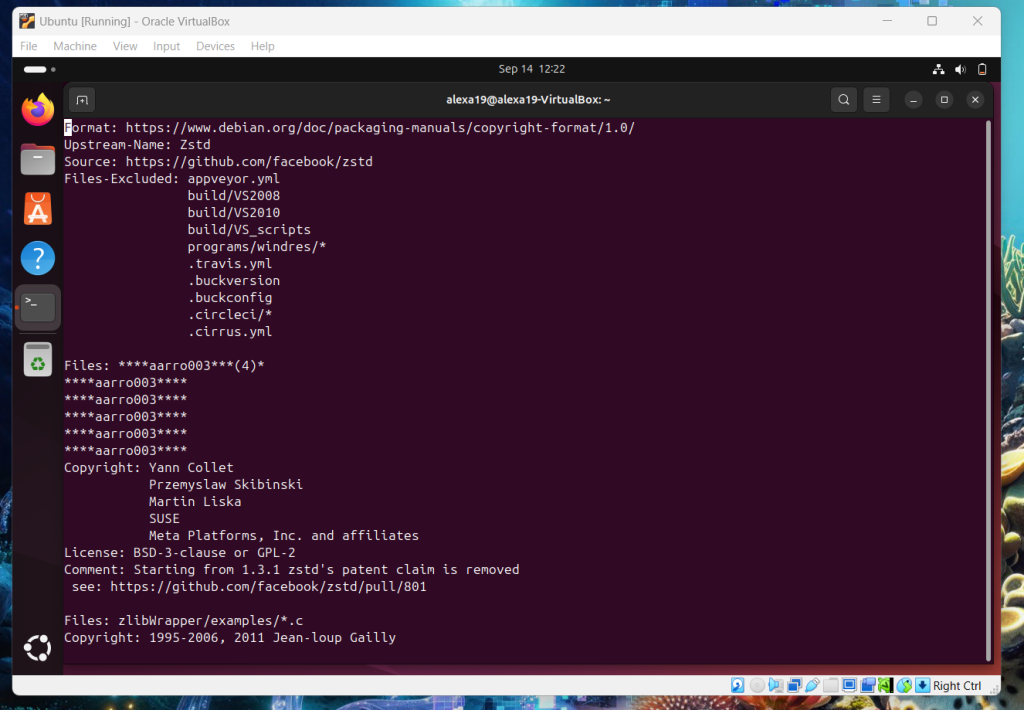Open the terminal hamburger menu

point(875,99)
